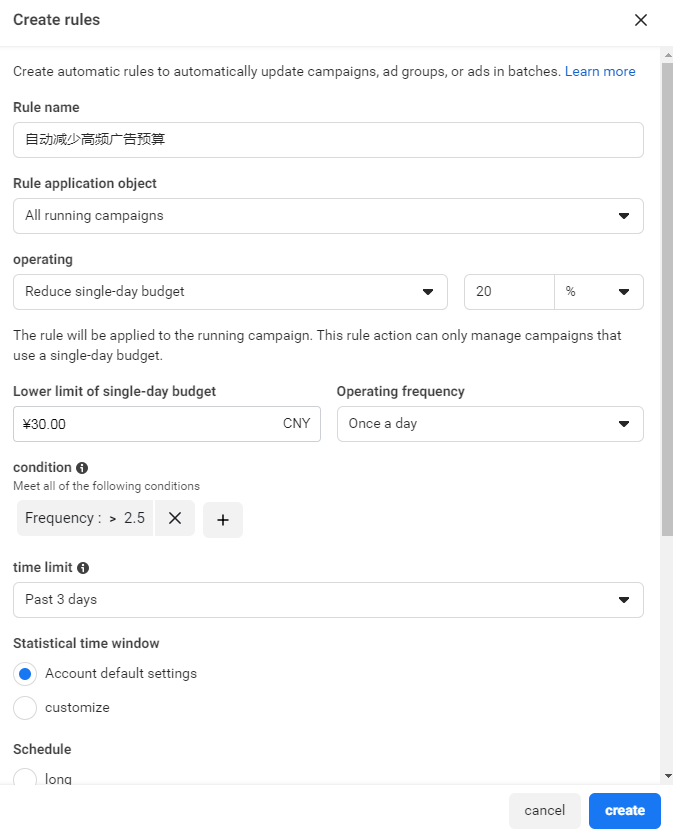Expand the Past 3 days time limit dropdown
The width and height of the screenshot is (673, 835).
tap(328, 600)
